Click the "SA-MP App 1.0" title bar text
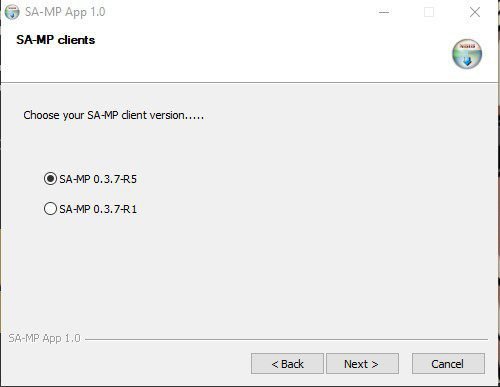Screen dimensions: 500x387 (x=65, y=12)
